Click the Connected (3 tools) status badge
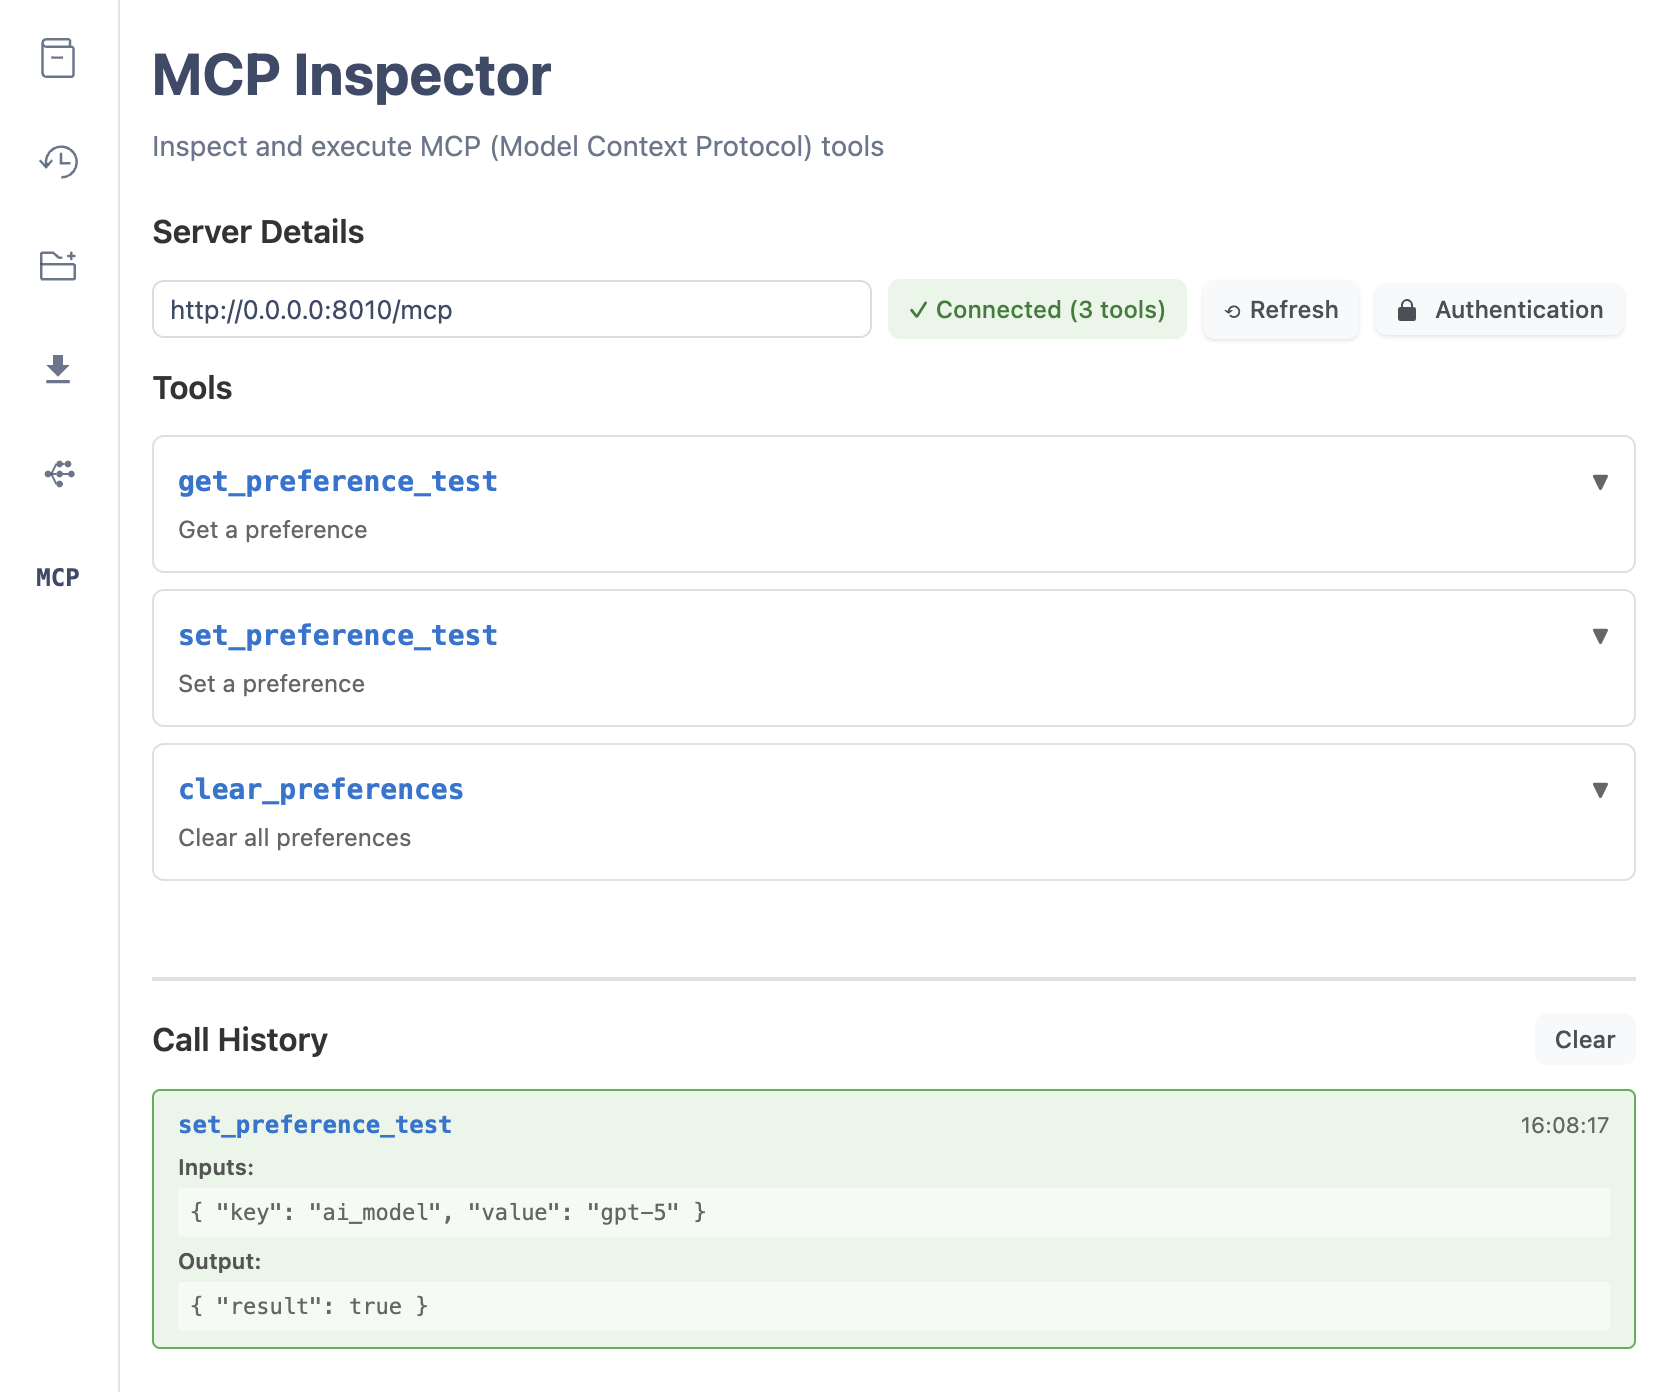 (1037, 310)
